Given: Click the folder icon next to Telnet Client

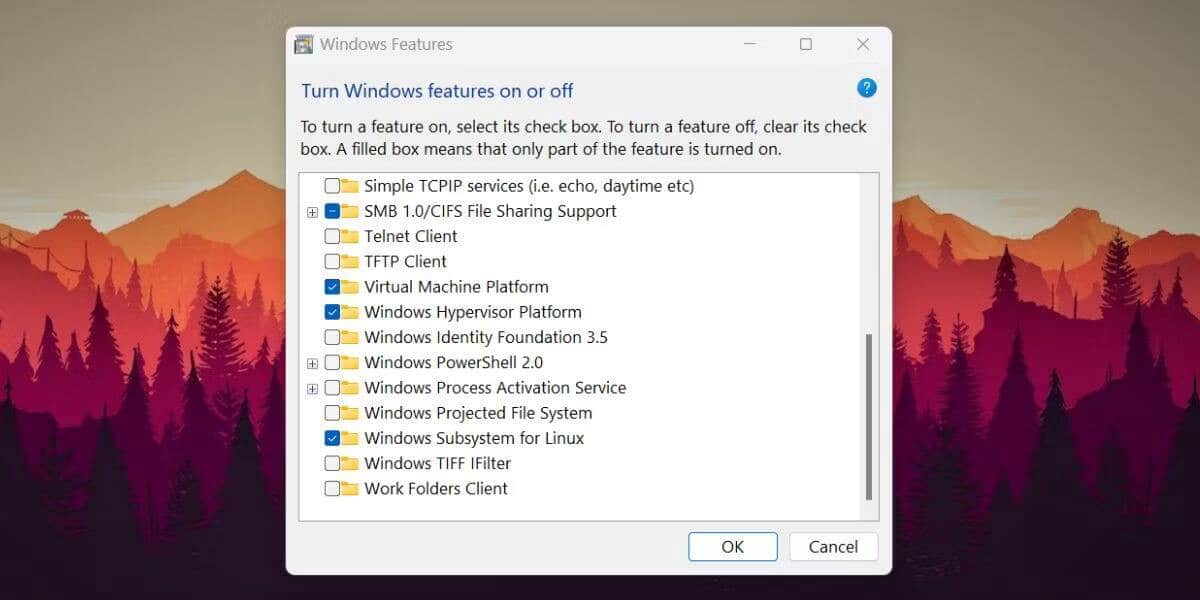Looking at the screenshot, I should click(x=349, y=236).
